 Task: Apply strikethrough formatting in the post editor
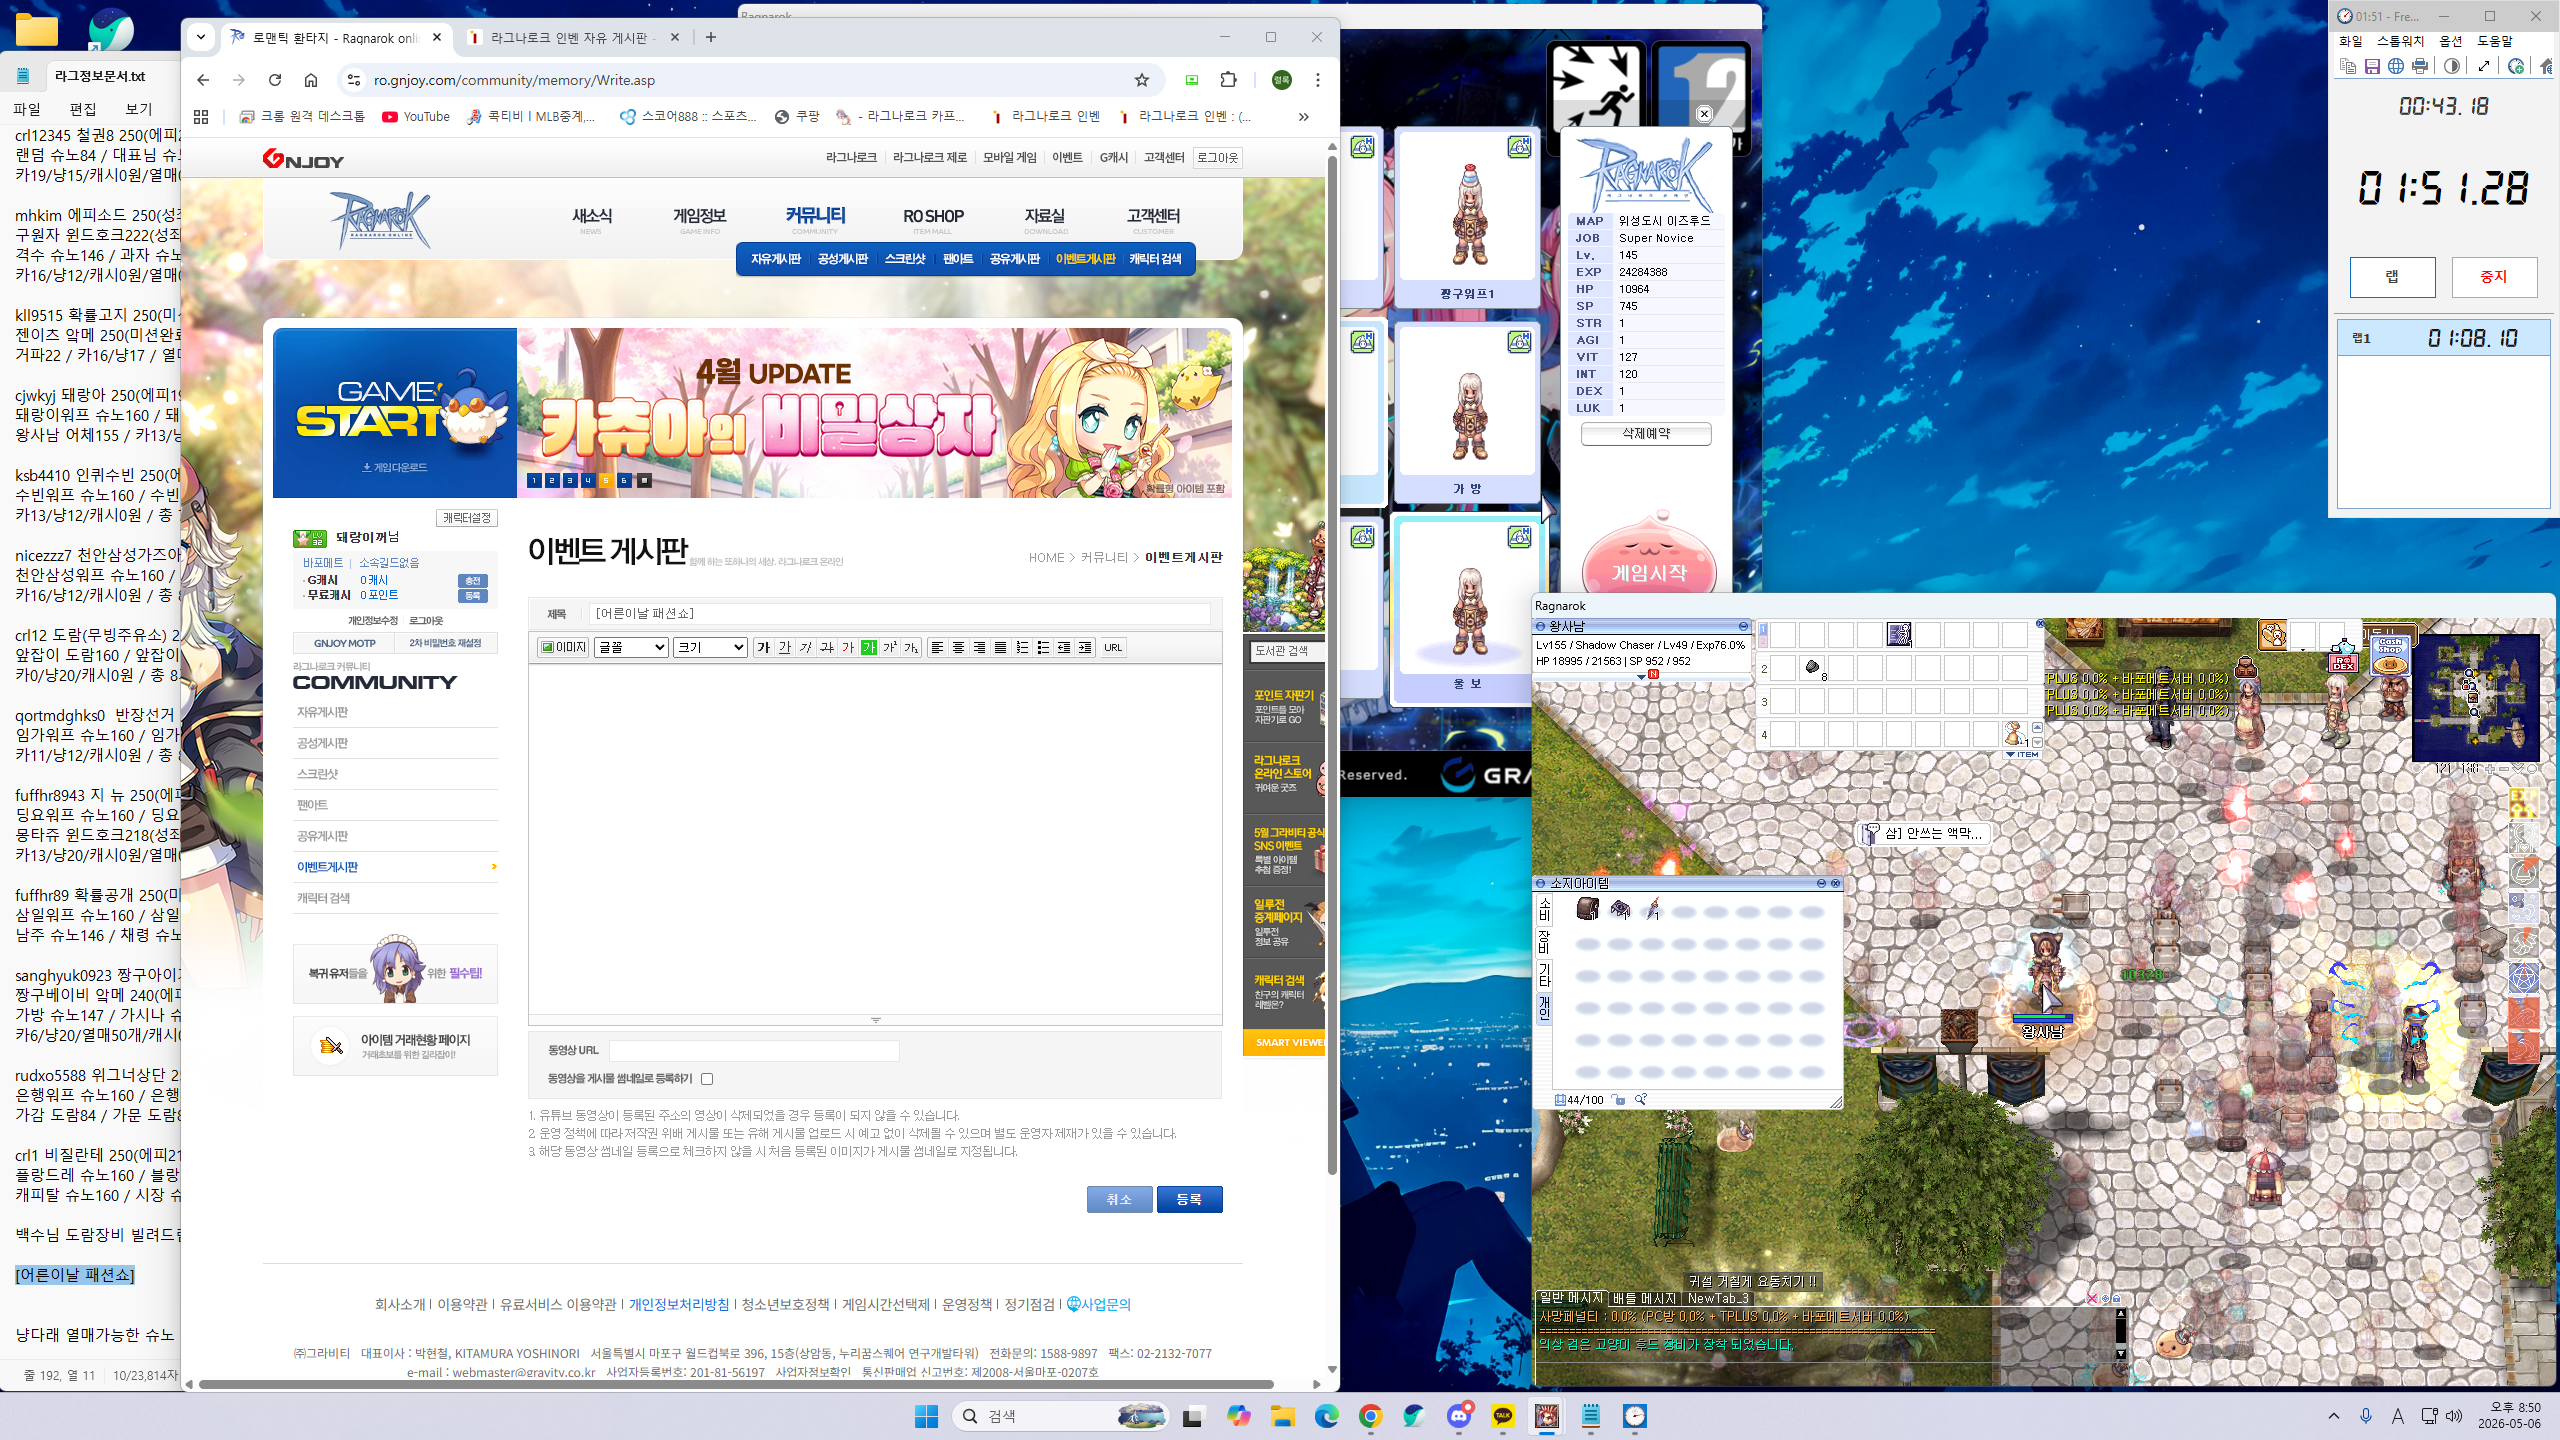[x=826, y=648]
